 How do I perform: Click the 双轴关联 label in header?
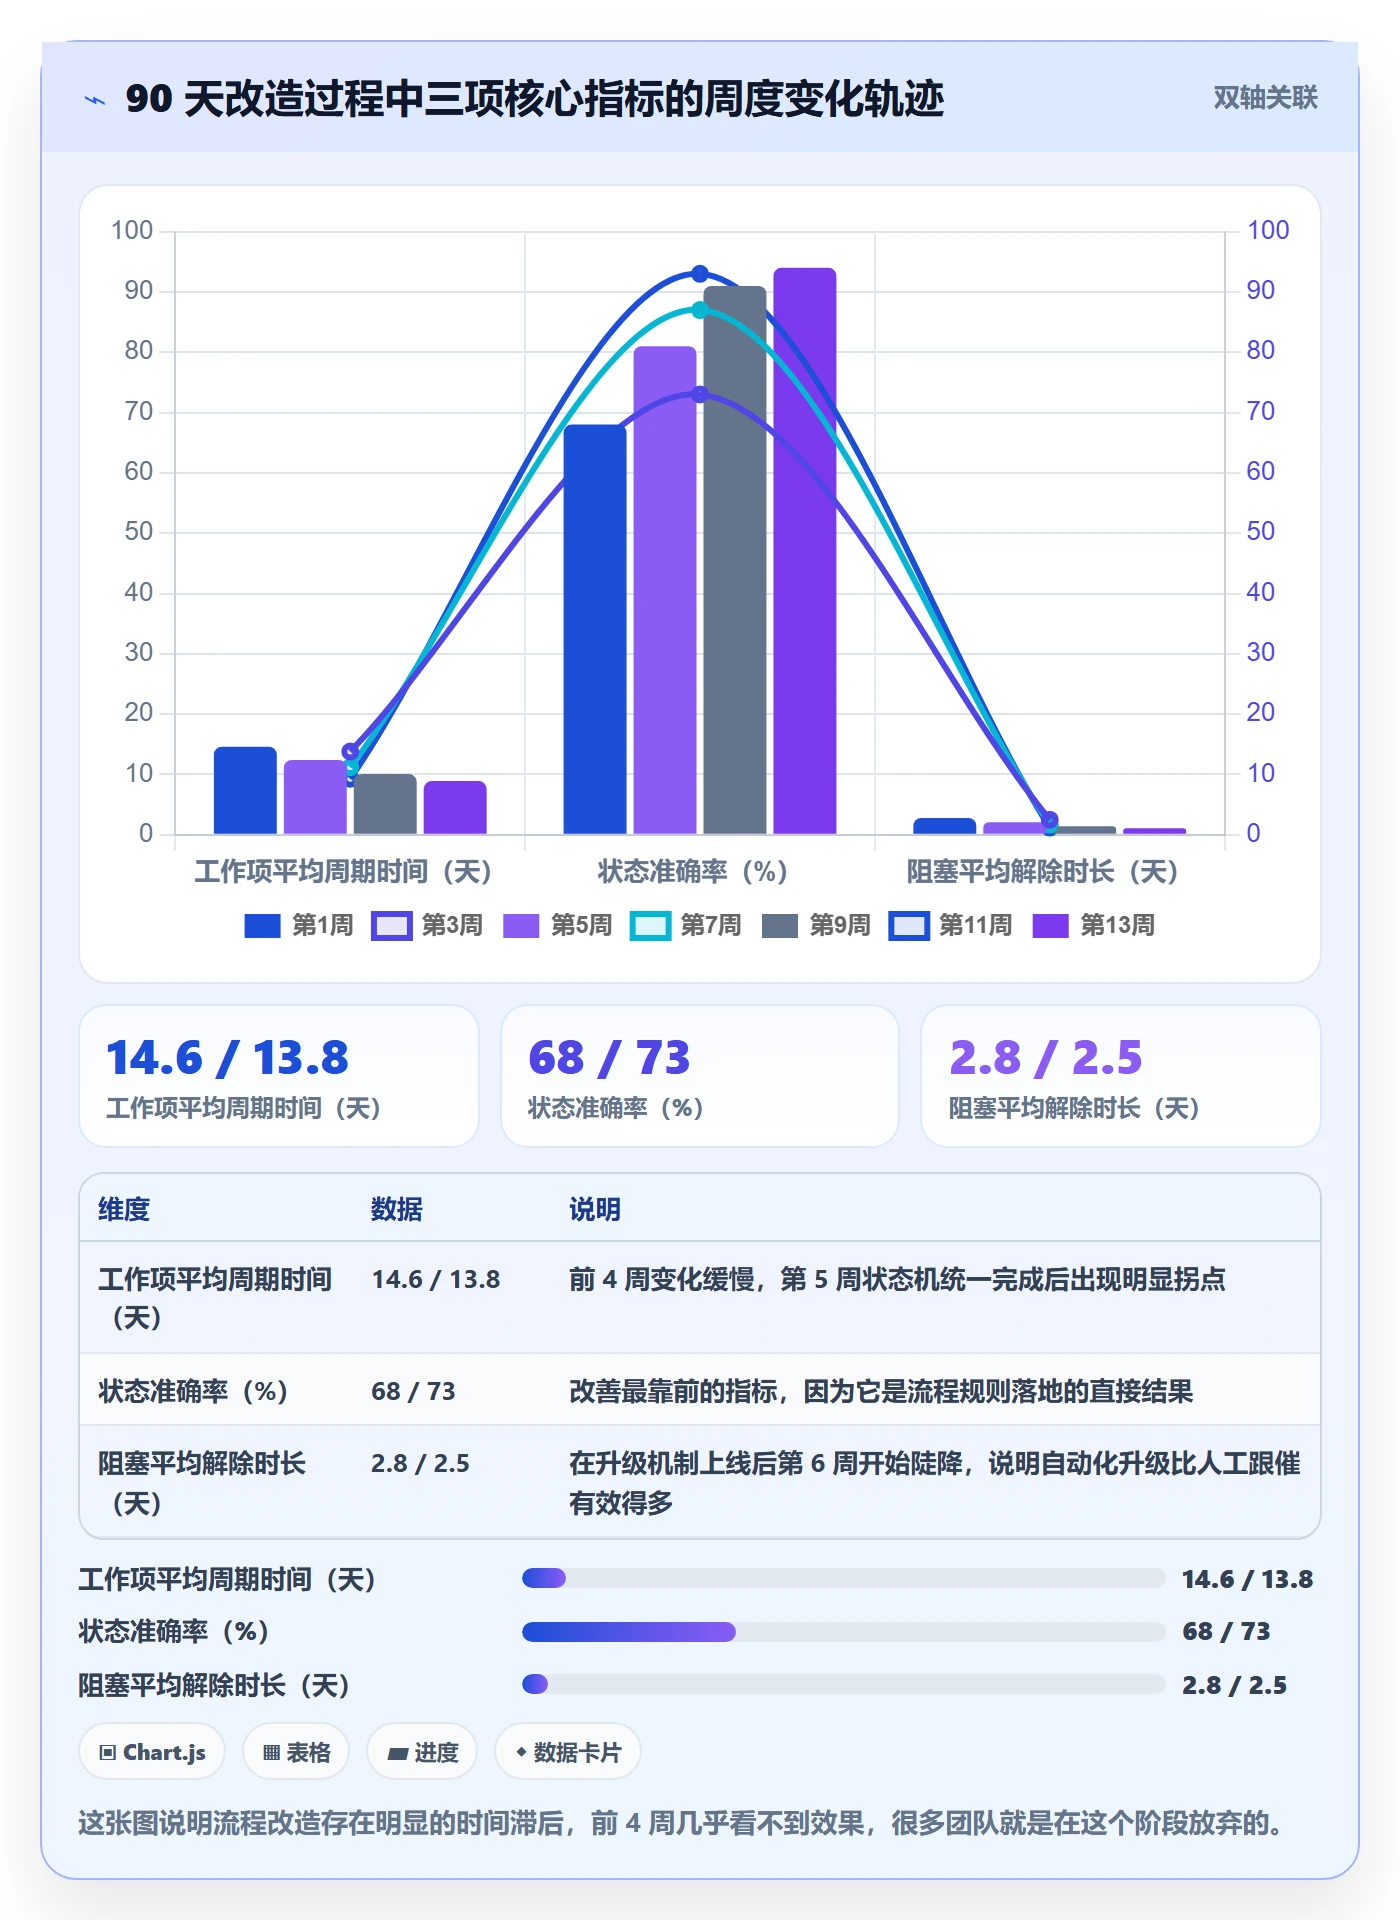(1265, 98)
